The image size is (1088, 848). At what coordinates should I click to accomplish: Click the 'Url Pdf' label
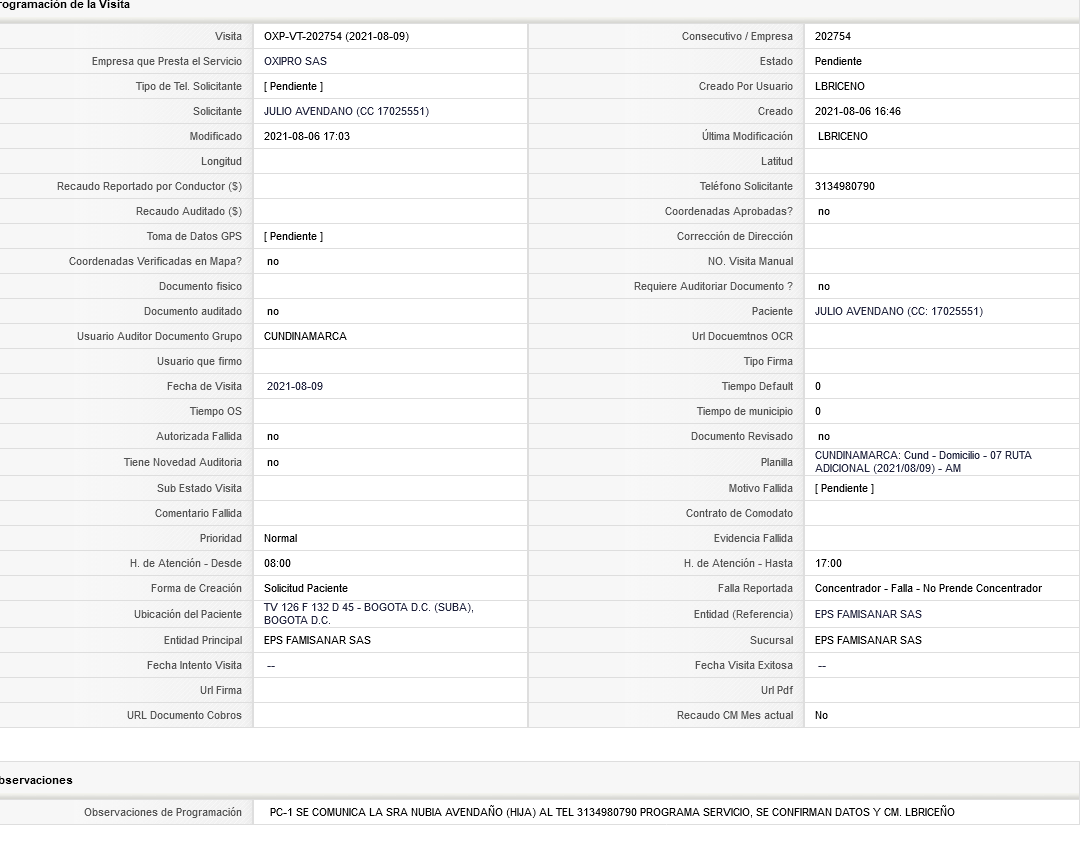point(776,690)
